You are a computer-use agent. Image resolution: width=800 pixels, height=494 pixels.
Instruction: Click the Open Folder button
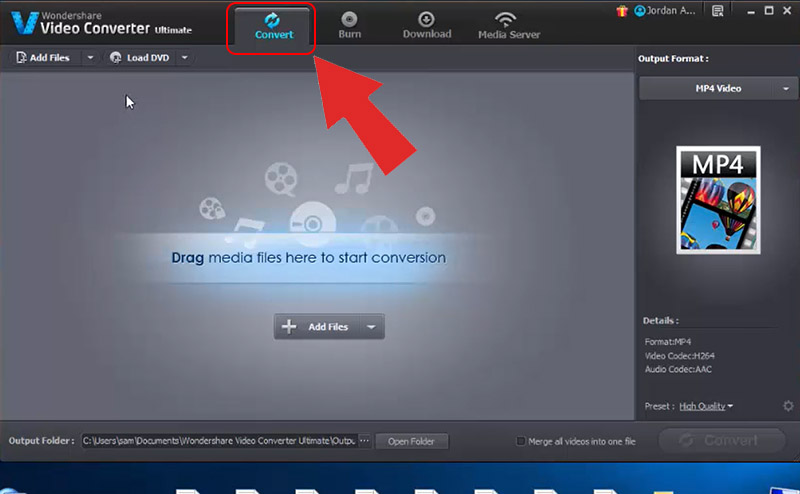coord(413,441)
